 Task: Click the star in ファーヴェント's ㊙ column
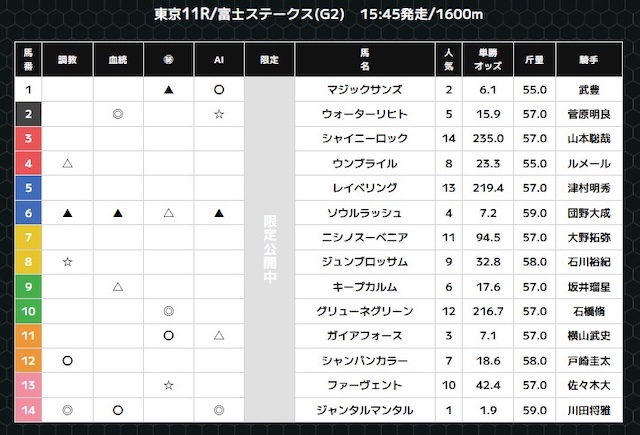coord(169,384)
